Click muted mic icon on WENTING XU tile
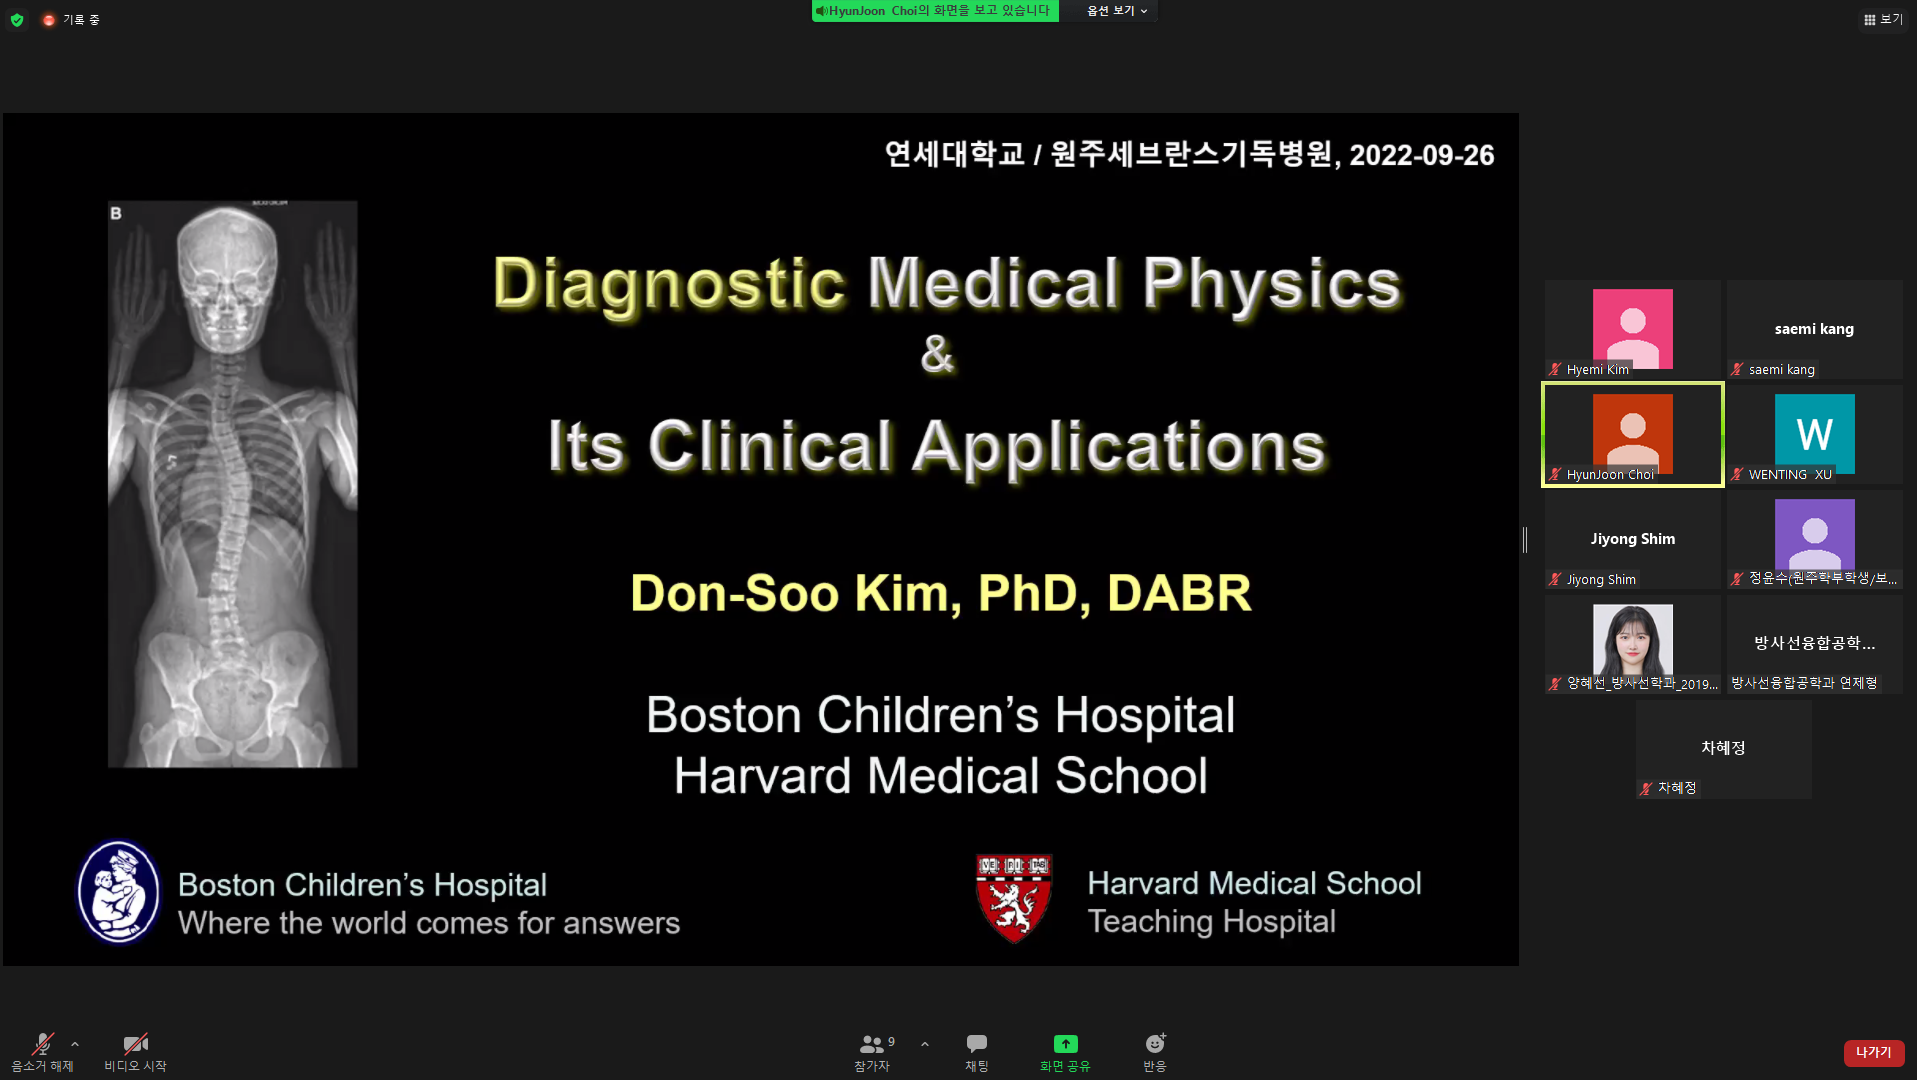 pos(1737,474)
